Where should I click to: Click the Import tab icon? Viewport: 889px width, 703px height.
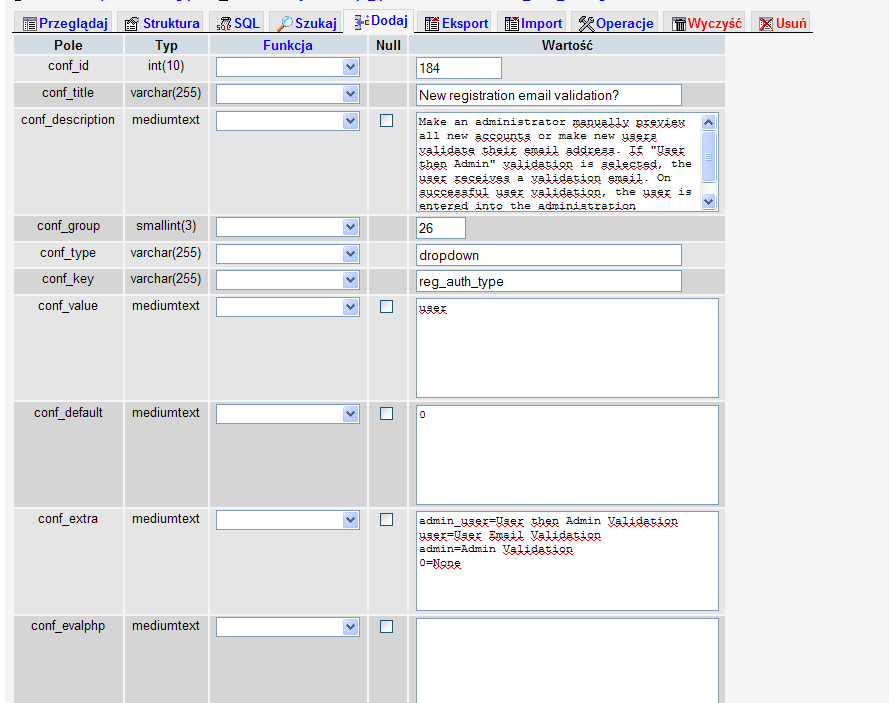pos(512,24)
